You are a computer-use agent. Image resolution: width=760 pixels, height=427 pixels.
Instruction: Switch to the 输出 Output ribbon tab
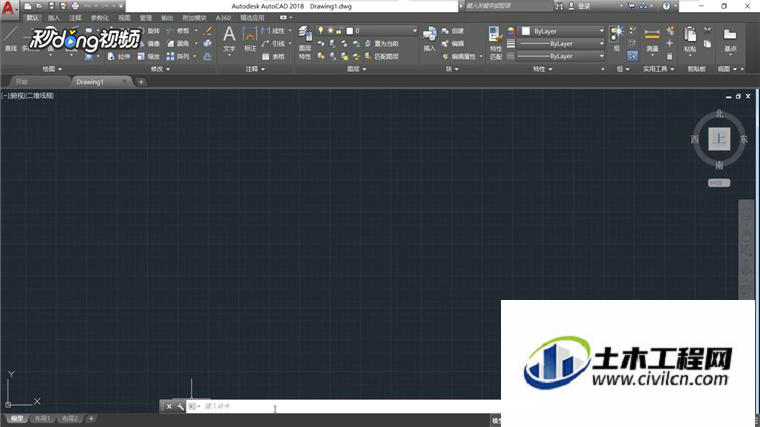coord(167,18)
